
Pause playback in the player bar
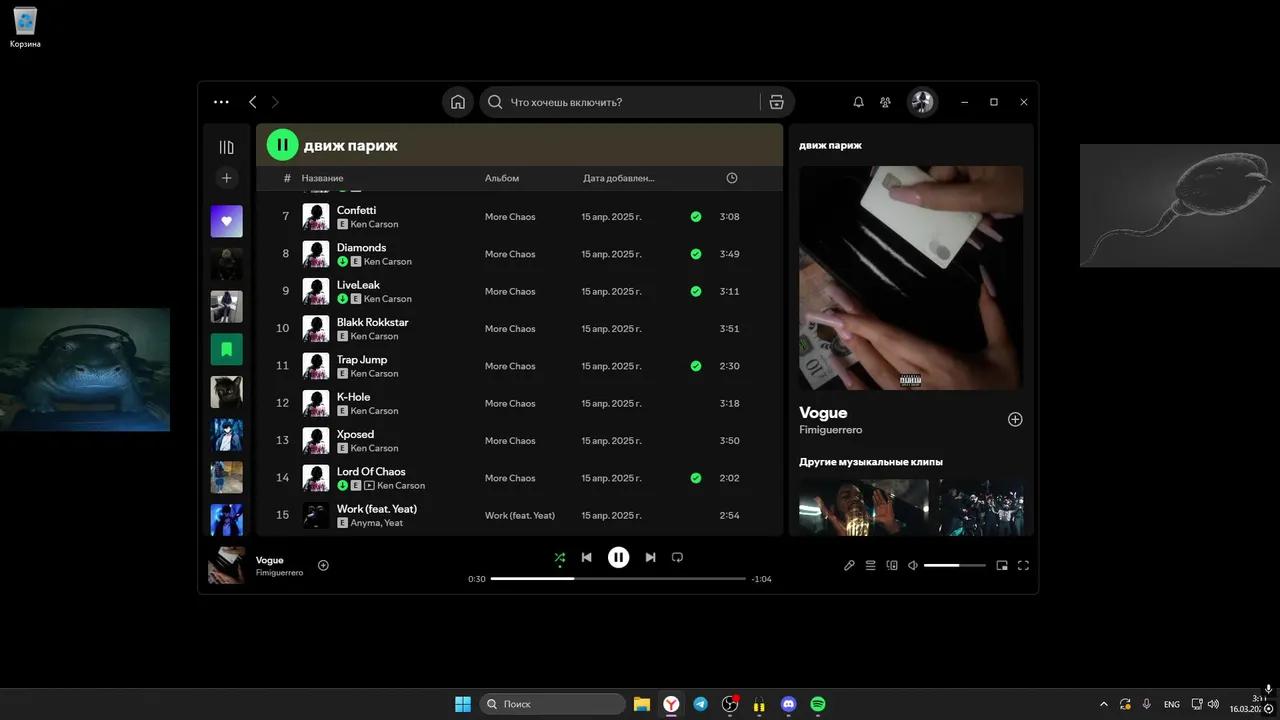tap(619, 557)
